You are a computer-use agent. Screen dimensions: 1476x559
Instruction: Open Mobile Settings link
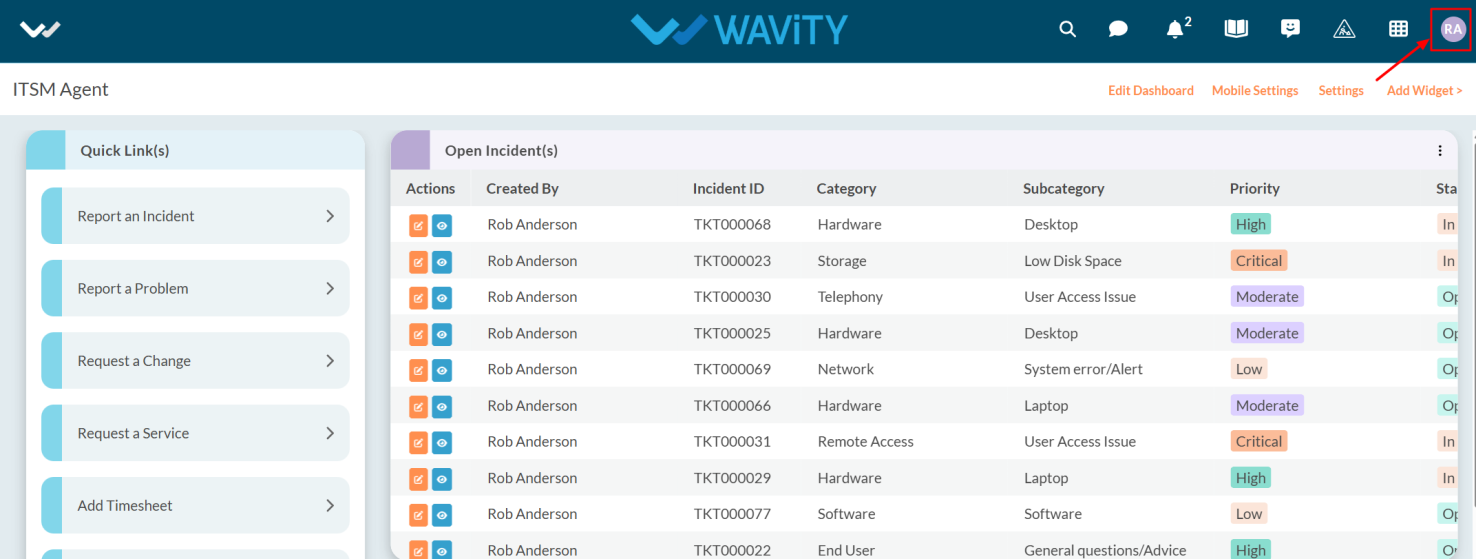pyautogui.click(x=1255, y=90)
